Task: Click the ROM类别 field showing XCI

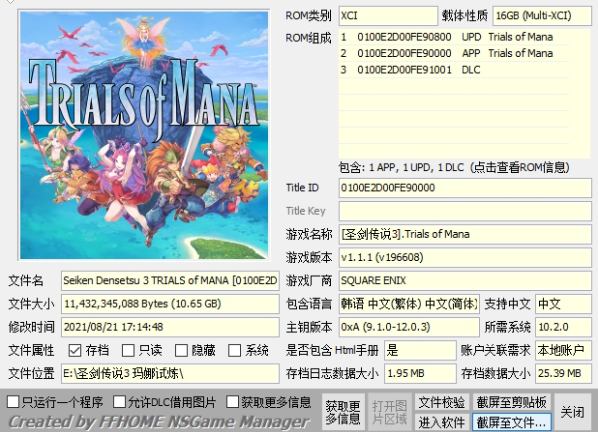Action: point(388,16)
